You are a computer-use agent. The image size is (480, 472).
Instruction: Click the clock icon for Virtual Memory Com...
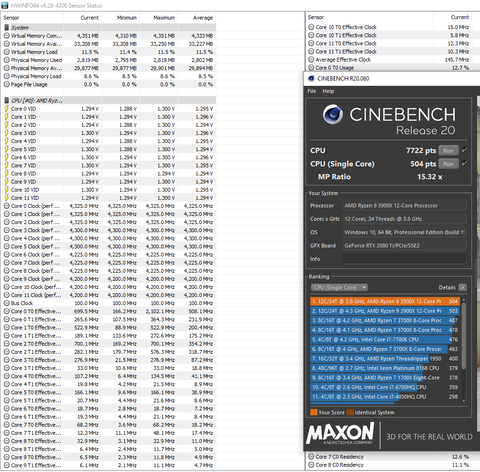click(x=6, y=36)
